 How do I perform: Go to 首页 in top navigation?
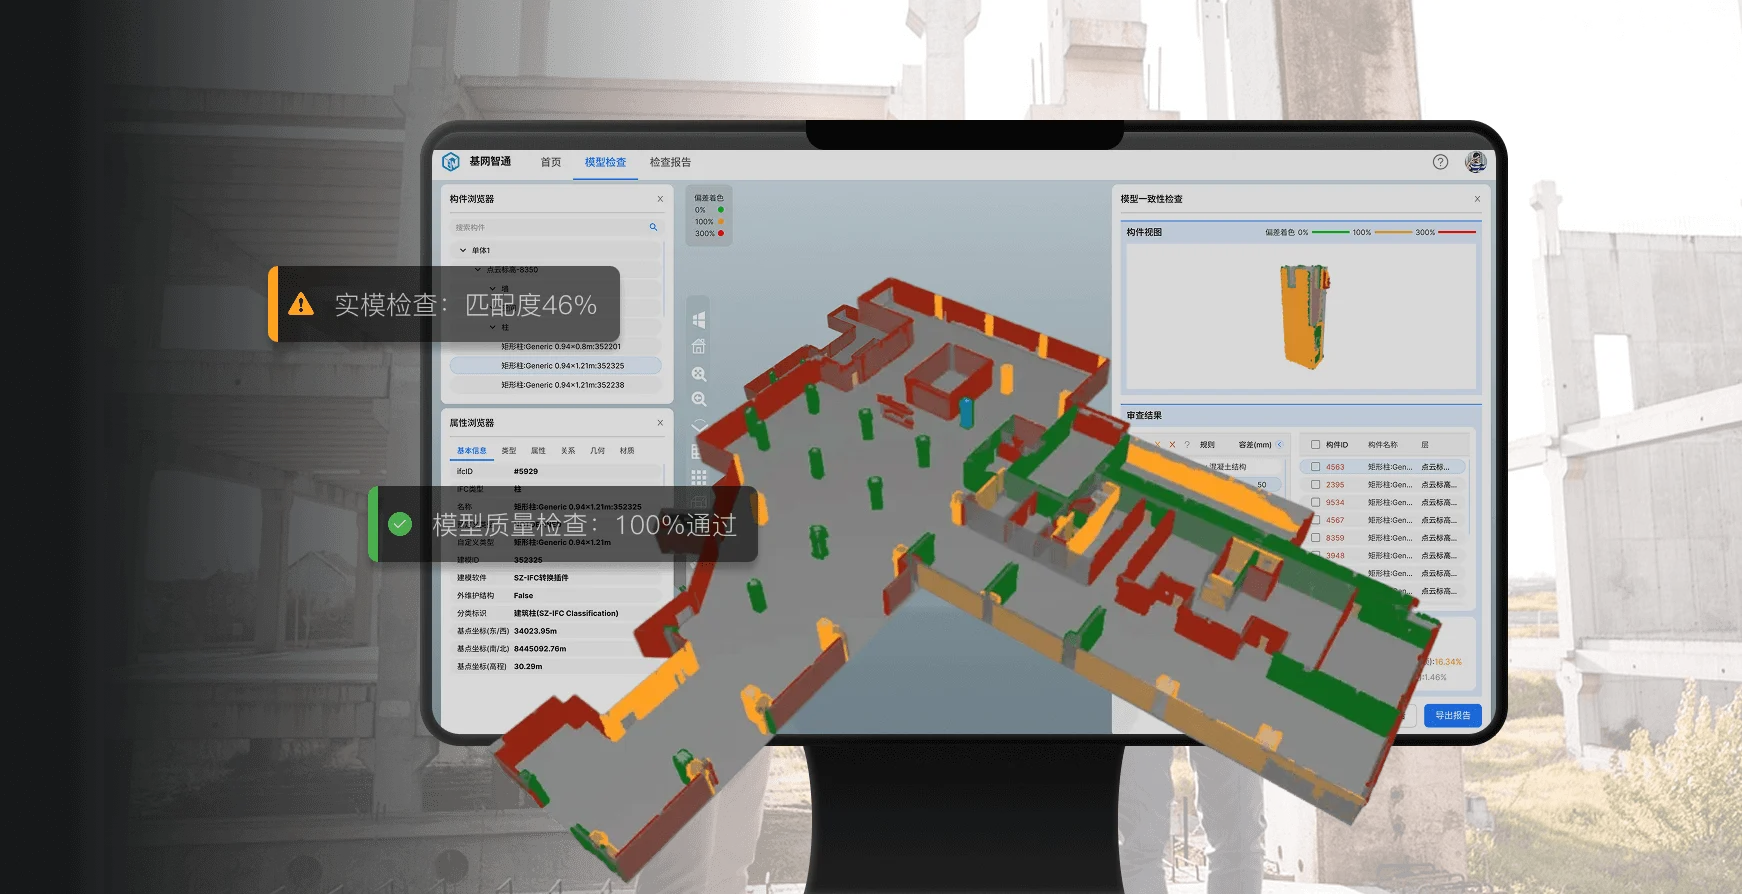click(x=551, y=162)
